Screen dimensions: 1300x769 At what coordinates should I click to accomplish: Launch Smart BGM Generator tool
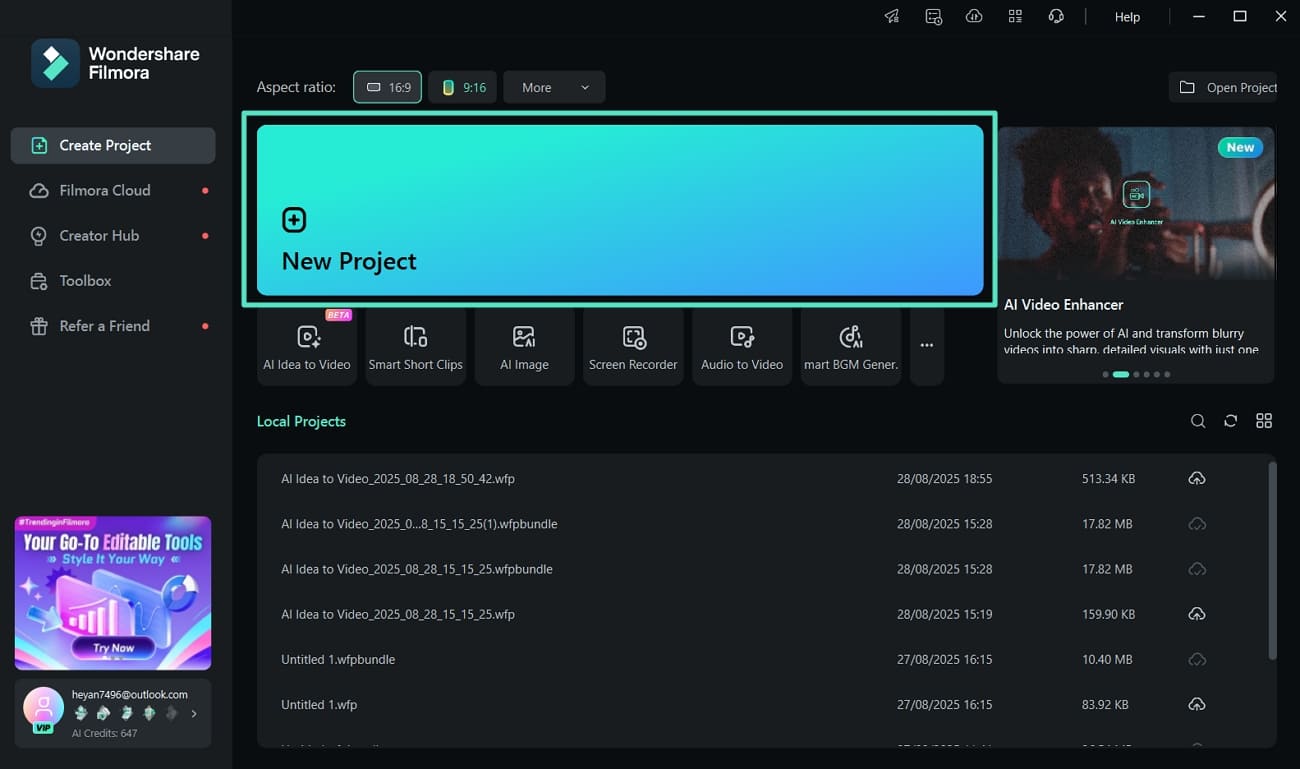[x=851, y=346]
